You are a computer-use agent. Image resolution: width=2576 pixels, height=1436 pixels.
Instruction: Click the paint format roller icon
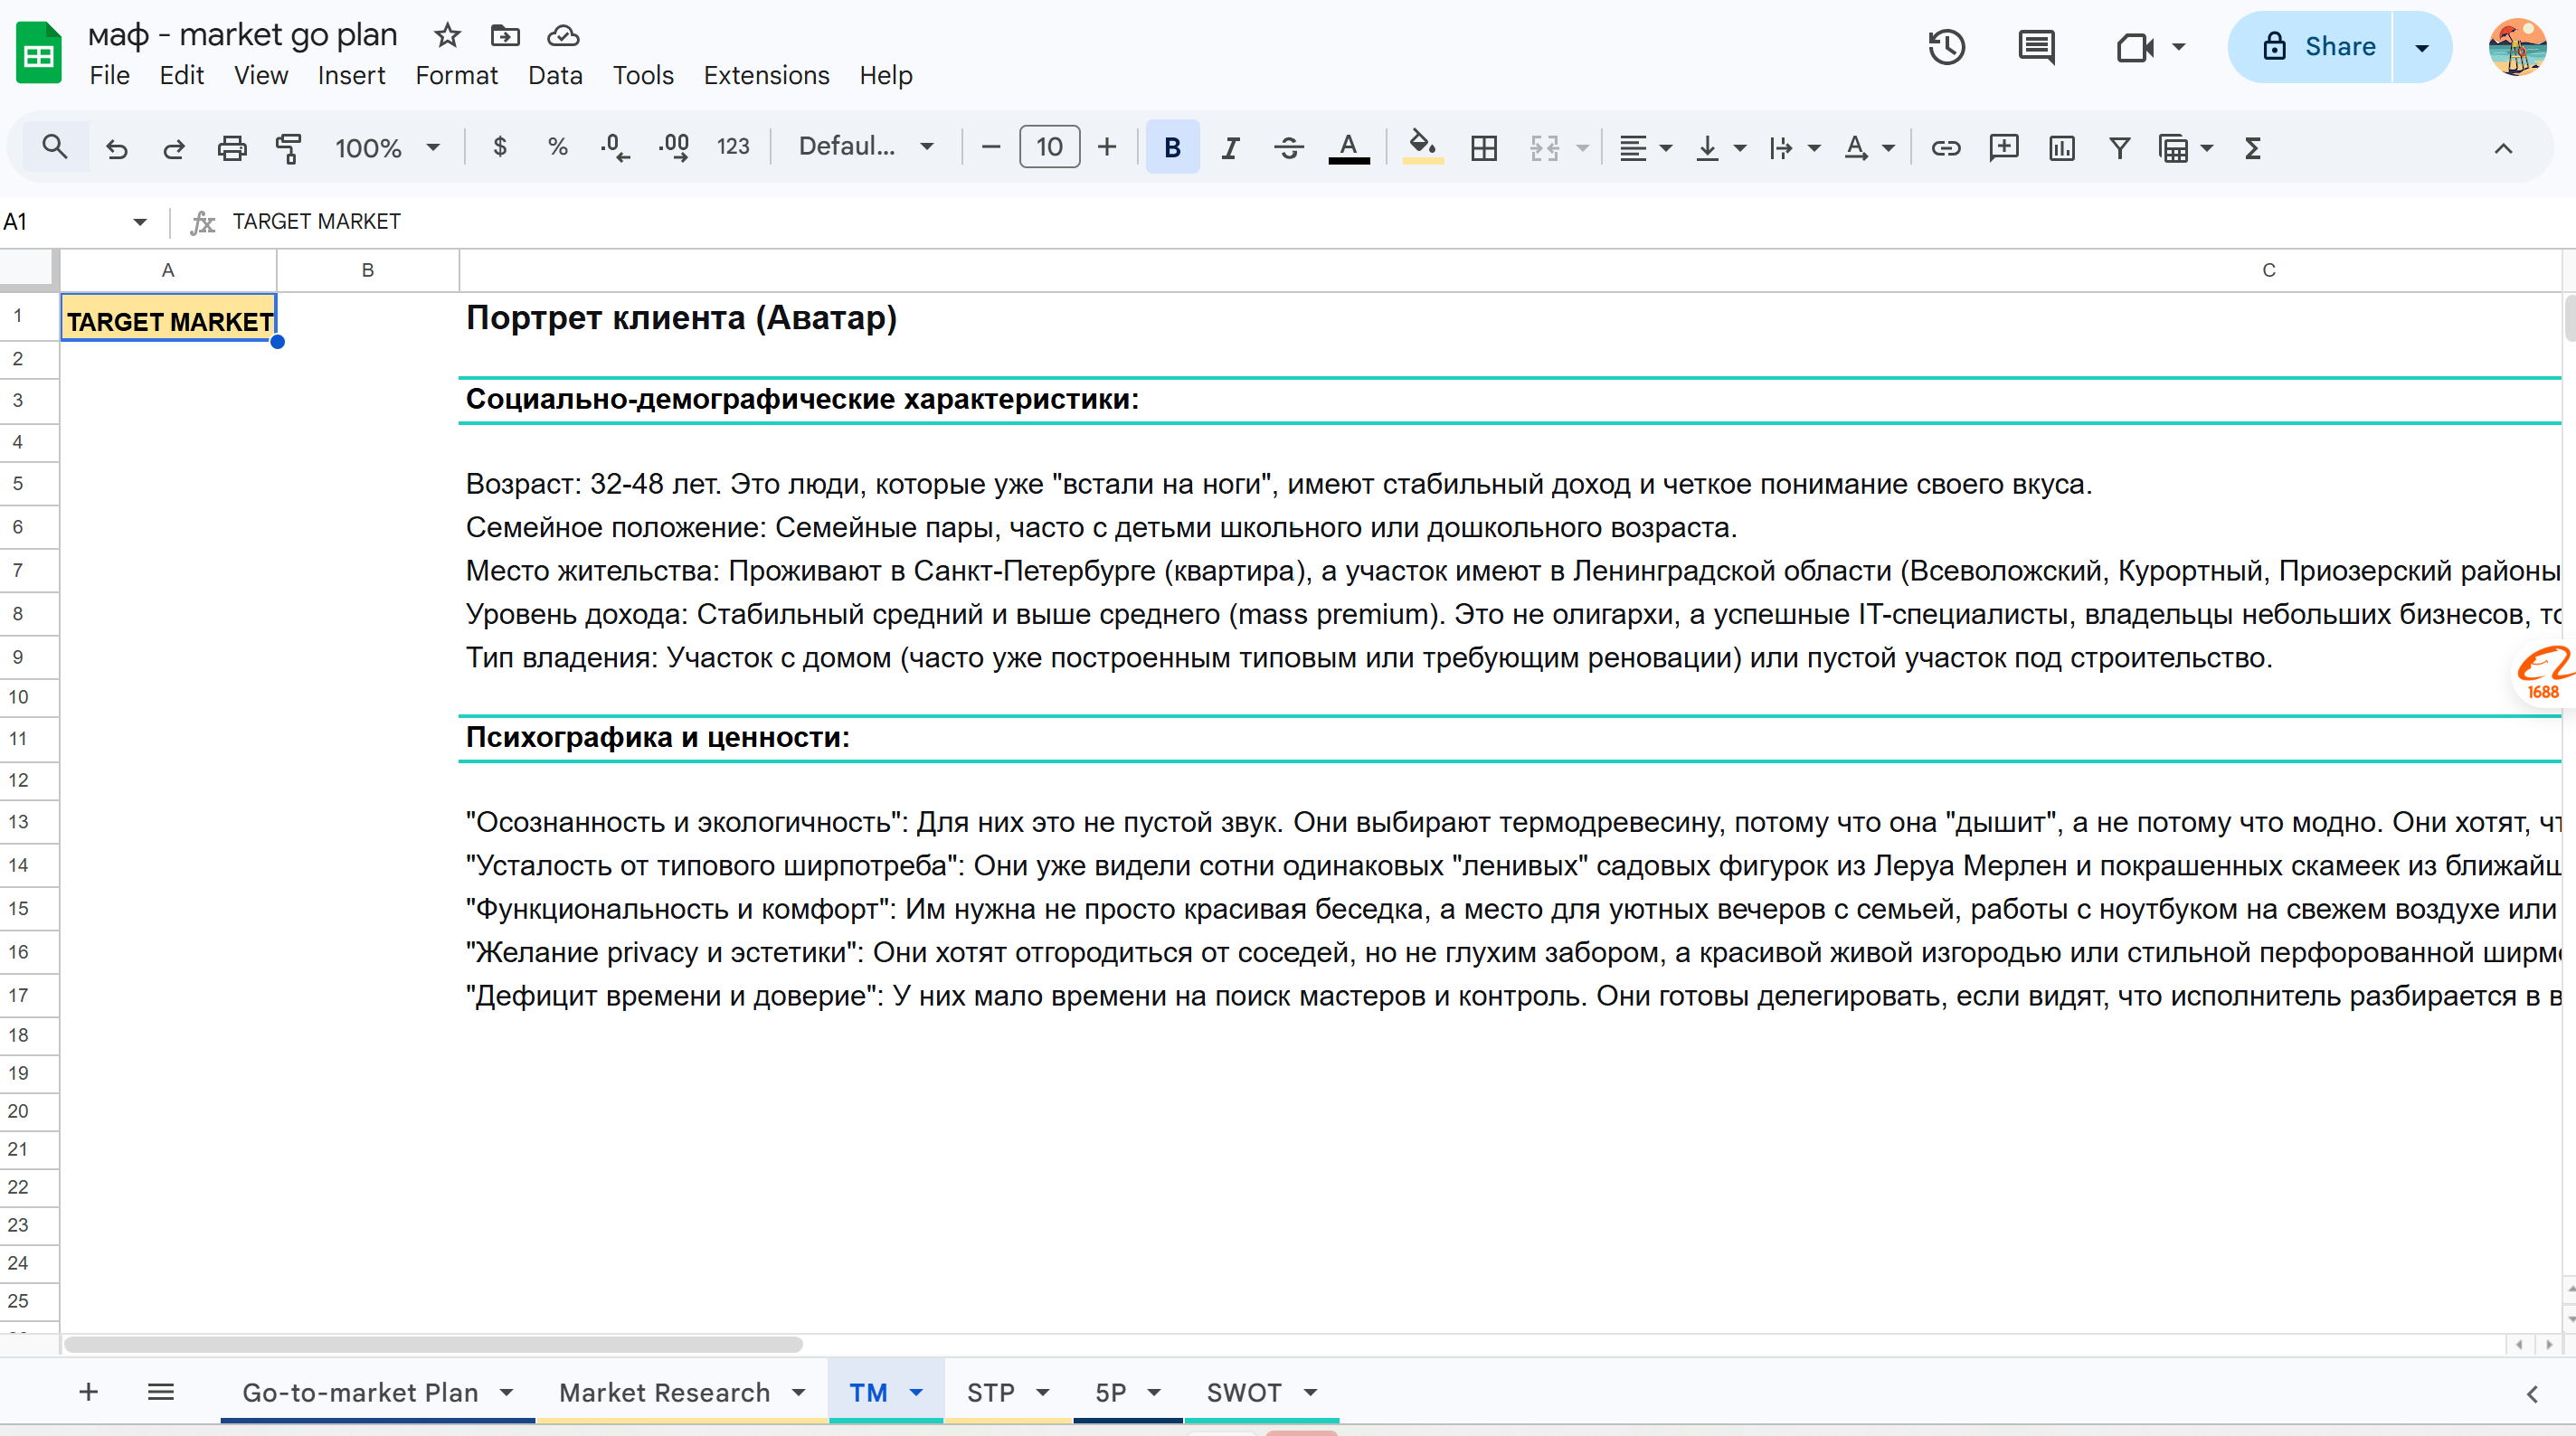tap(289, 148)
